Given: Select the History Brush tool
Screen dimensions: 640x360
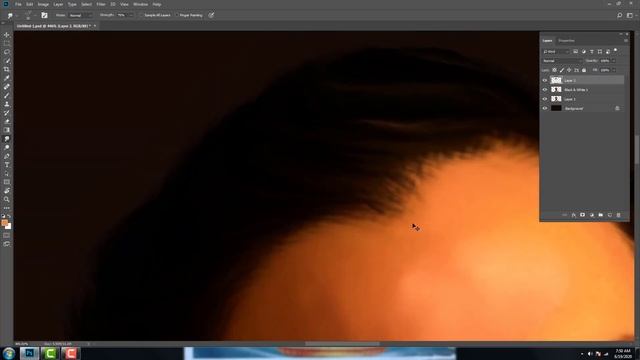Looking at the screenshot, I should (x=7, y=113).
